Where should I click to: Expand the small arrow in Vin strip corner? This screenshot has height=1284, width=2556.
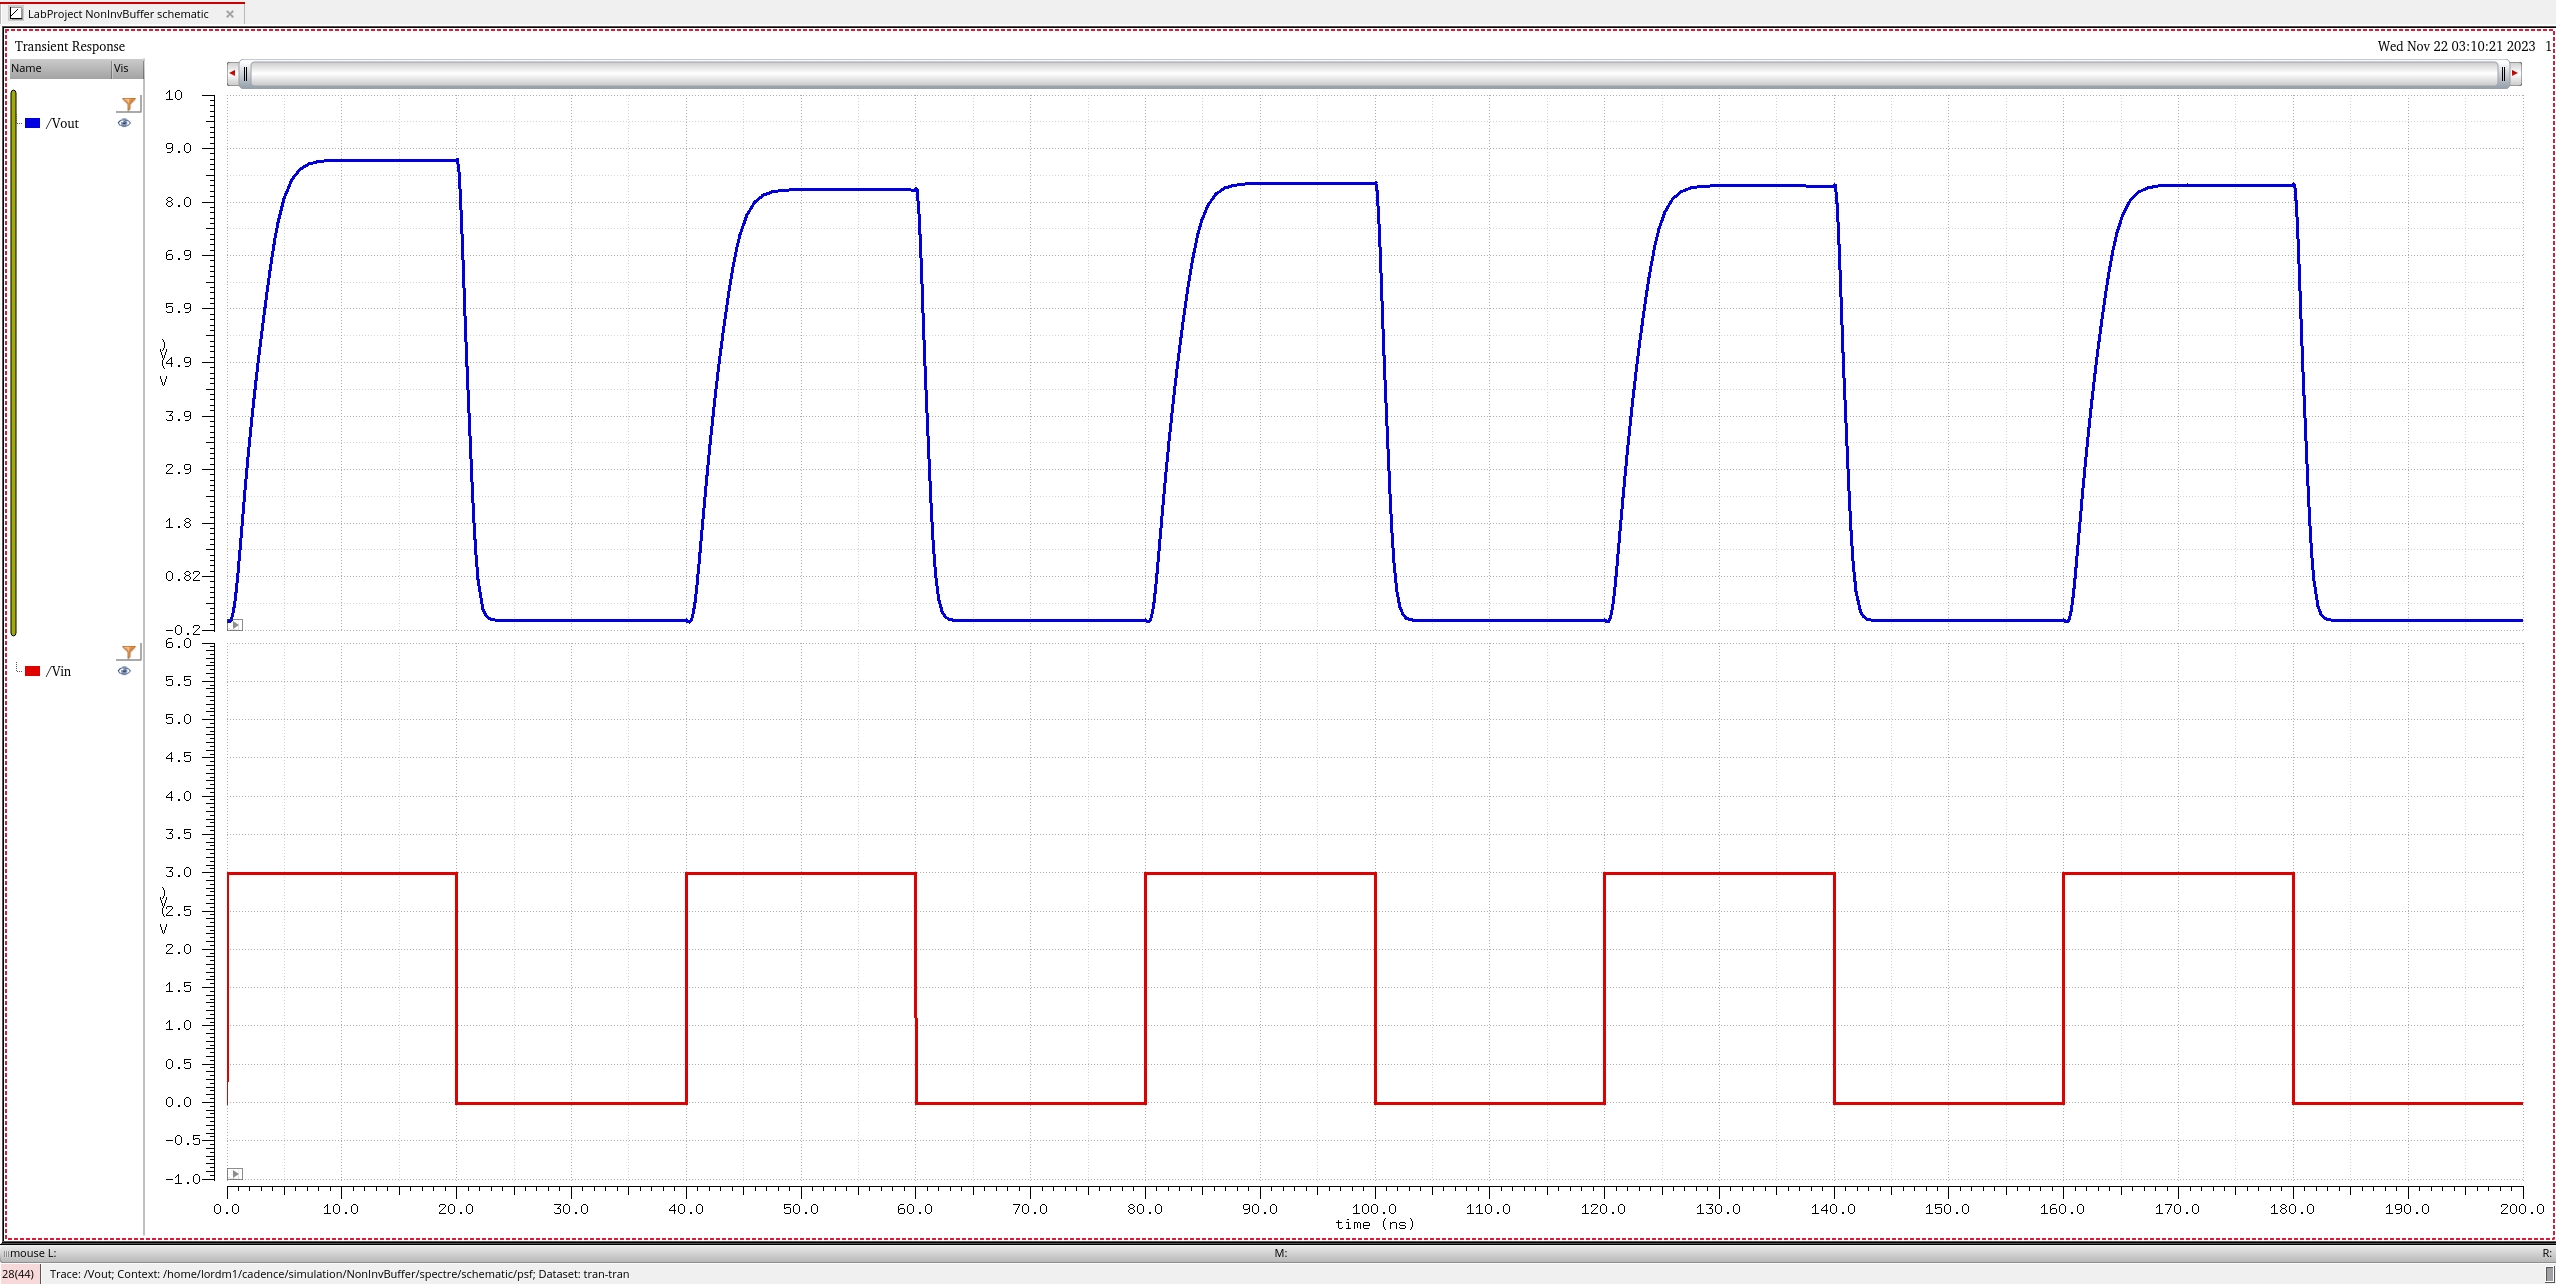tap(235, 1173)
